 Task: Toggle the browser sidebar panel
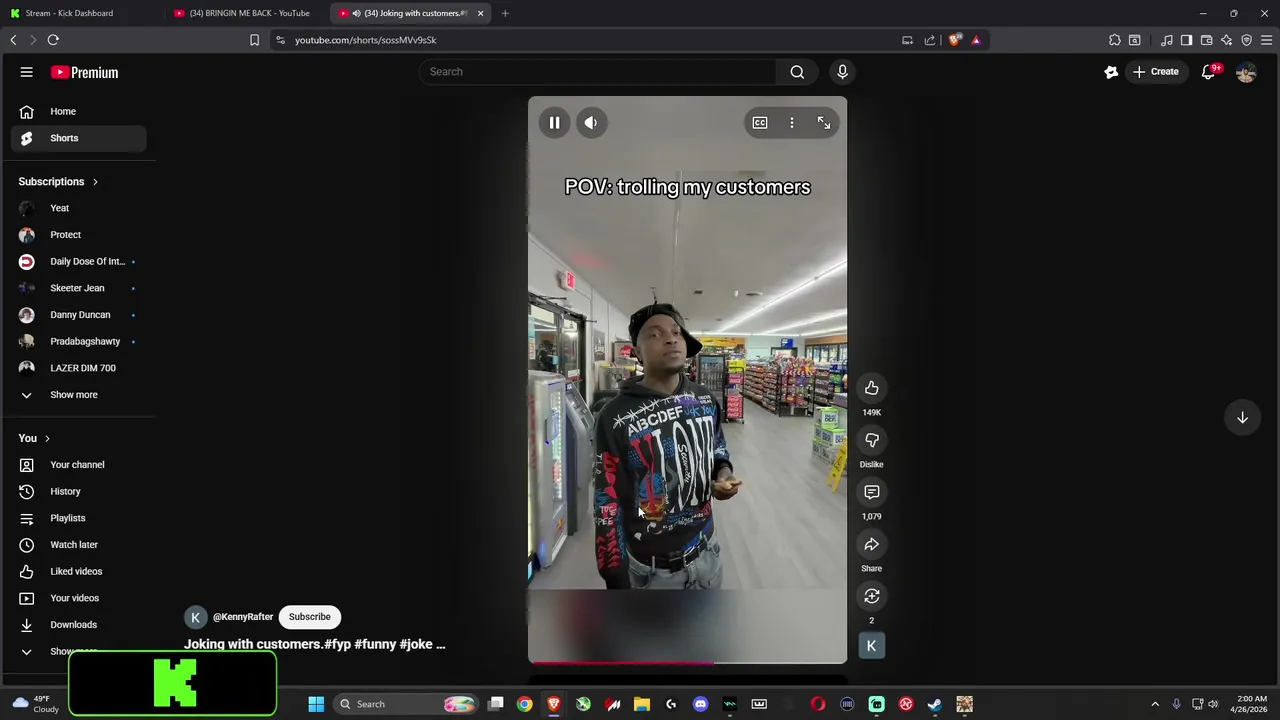click(1186, 40)
